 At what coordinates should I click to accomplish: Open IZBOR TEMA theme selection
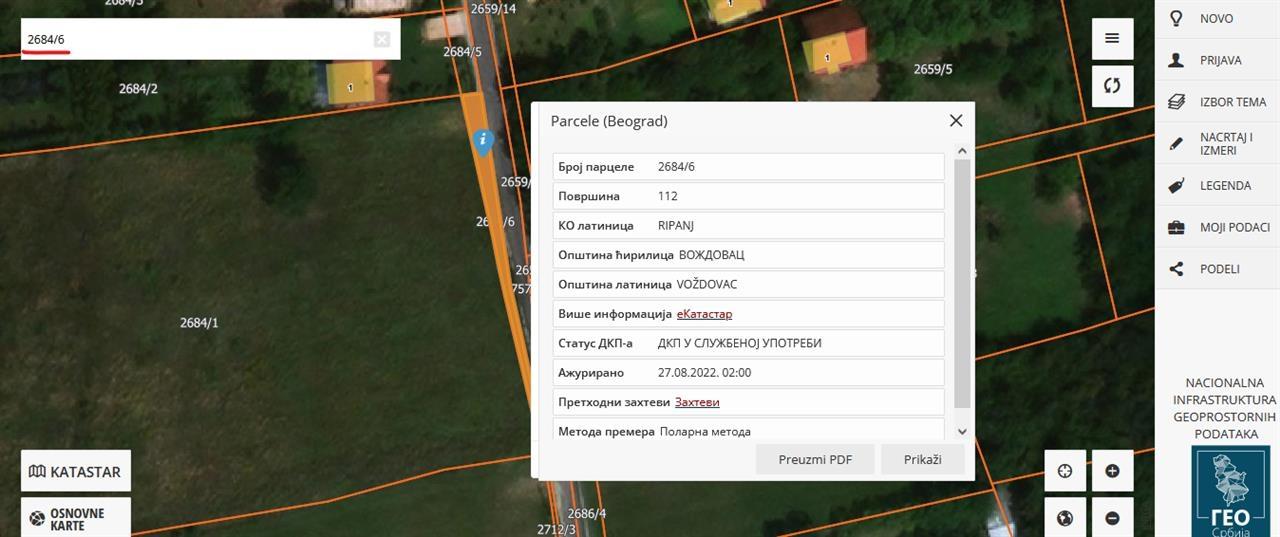(x=1217, y=102)
